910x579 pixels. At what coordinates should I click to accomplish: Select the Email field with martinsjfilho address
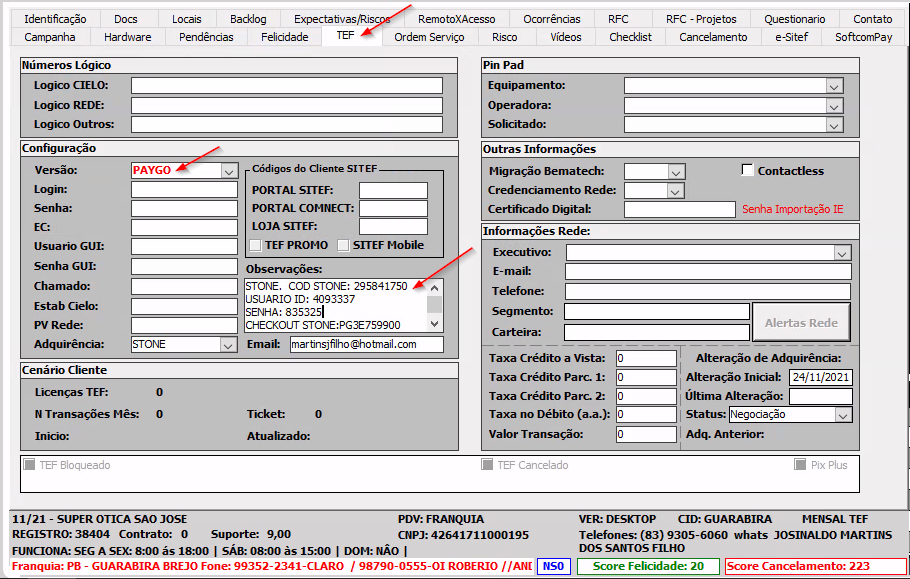point(365,344)
